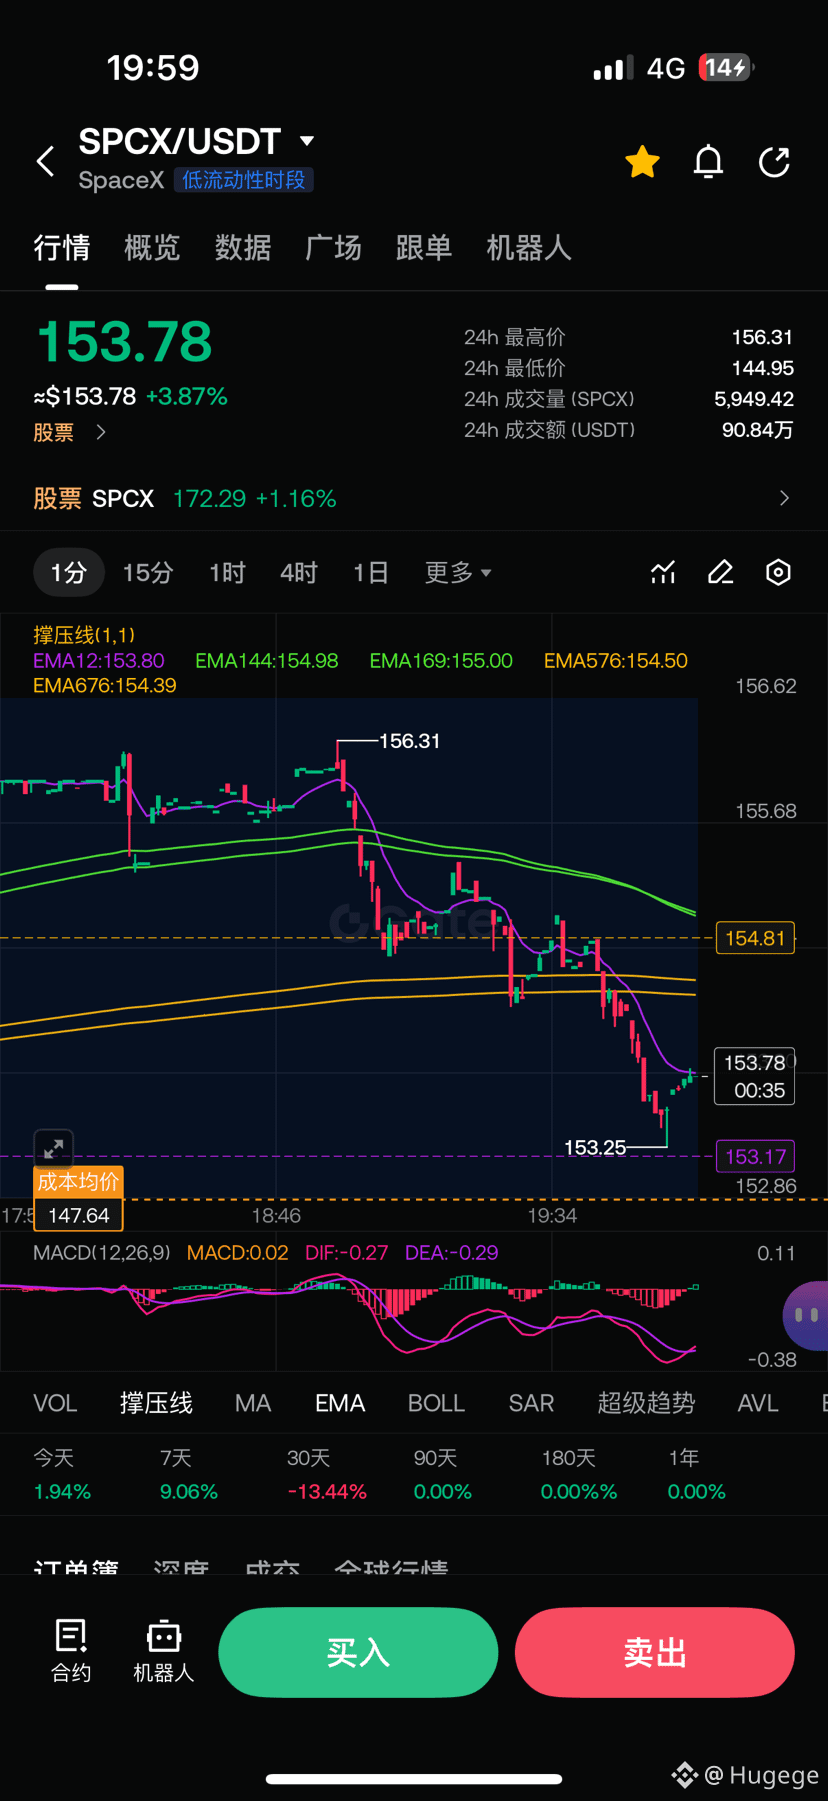Tap the green 买入 buy button
The width and height of the screenshot is (828, 1801).
tap(358, 1652)
